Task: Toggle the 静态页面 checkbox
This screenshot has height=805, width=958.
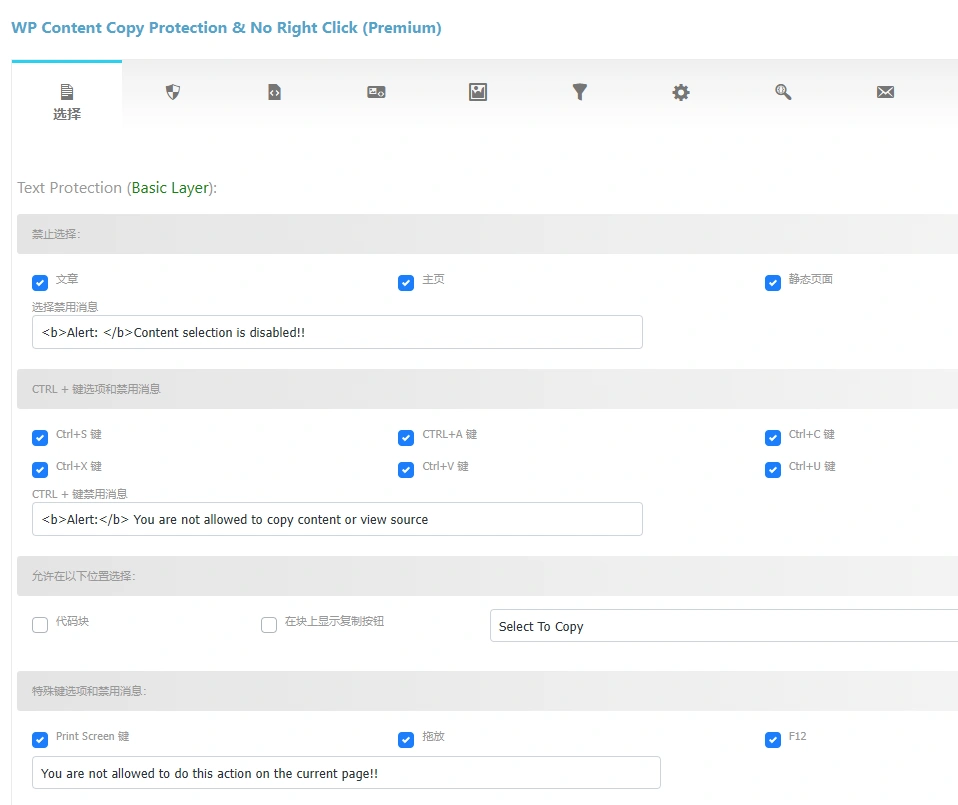Action: [x=773, y=283]
